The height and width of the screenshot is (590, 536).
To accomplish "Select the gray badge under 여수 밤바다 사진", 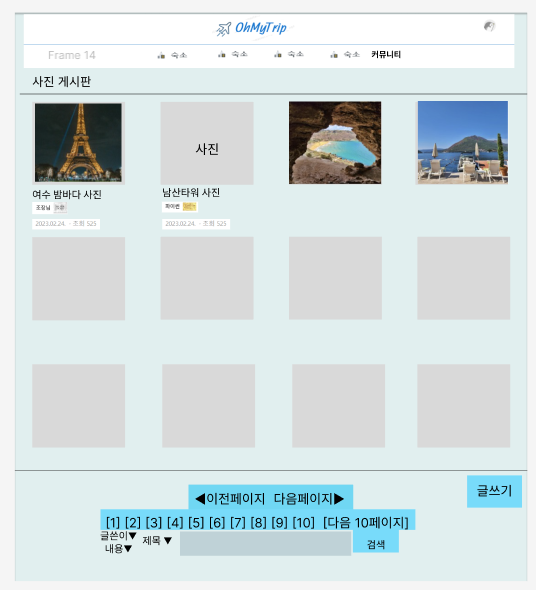I will (60, 207).
